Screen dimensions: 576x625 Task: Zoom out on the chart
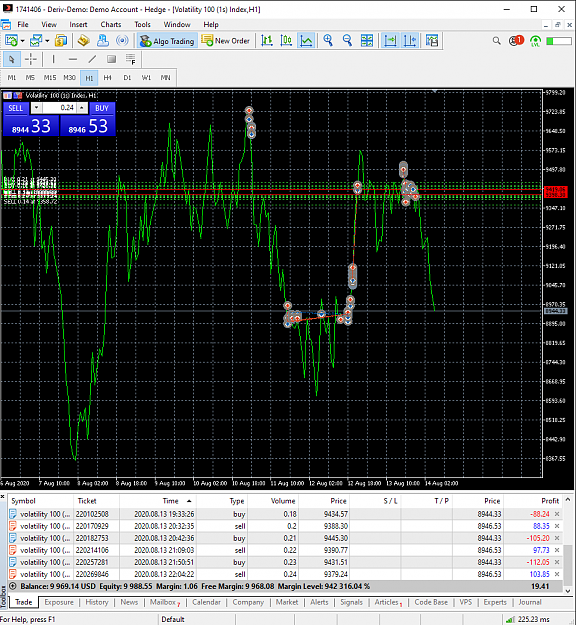(348, 41)
